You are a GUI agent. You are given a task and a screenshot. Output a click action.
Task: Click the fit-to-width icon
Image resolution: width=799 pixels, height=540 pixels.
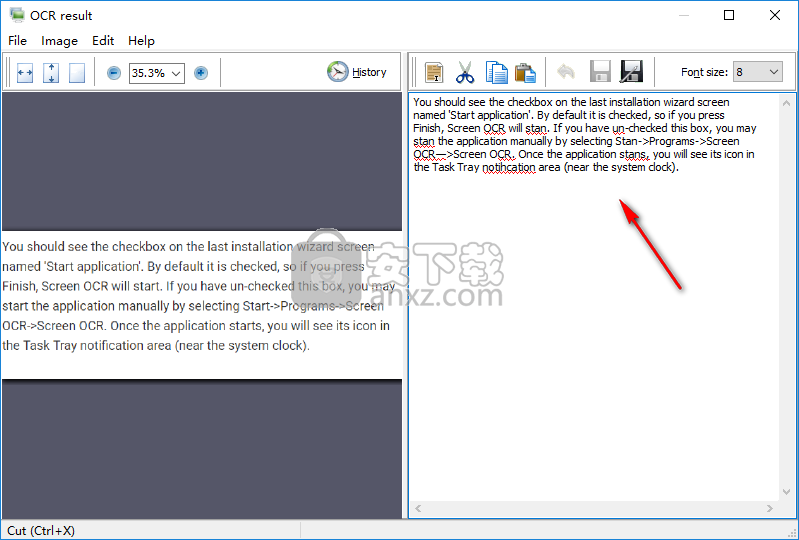pos(25,73)
